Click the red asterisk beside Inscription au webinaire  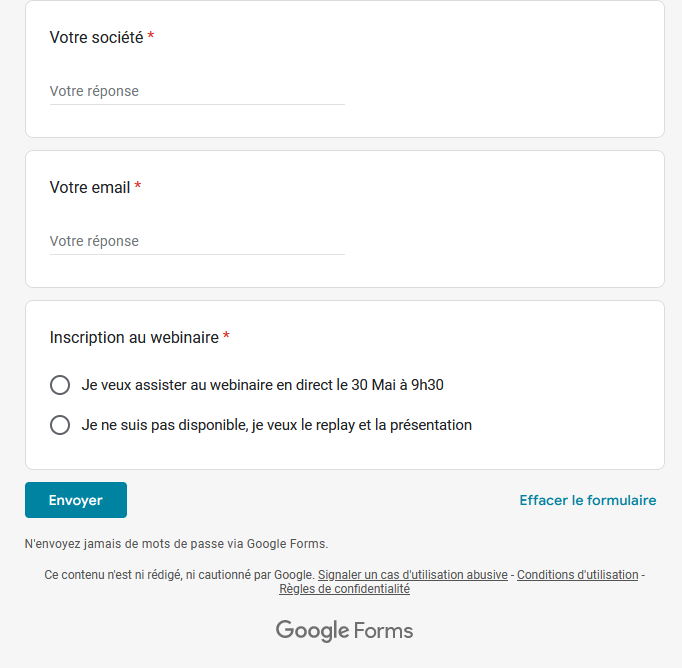tap(226, 335)
